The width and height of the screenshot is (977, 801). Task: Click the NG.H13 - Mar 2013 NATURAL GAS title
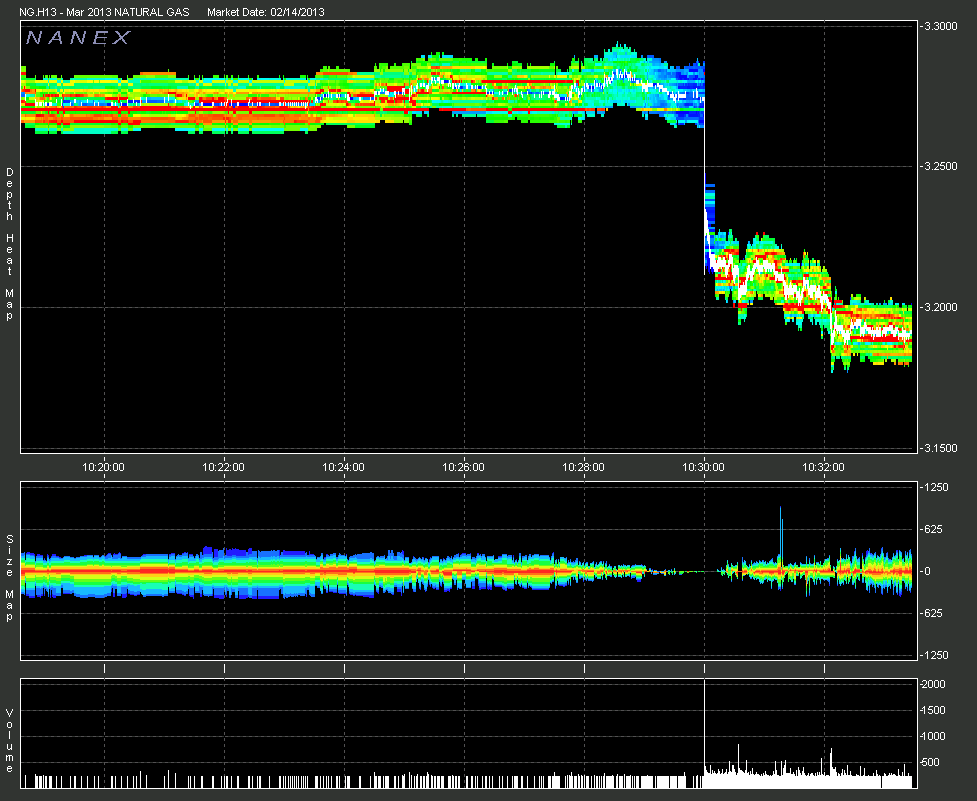click(x=105, y=12)
